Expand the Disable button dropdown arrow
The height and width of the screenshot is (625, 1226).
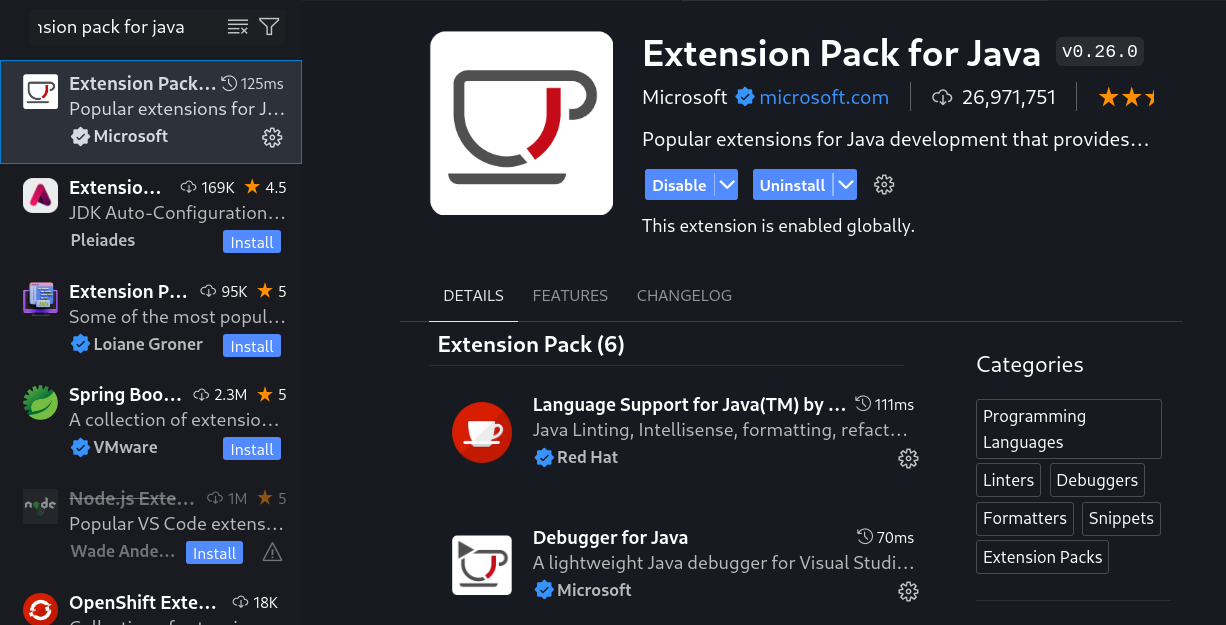click(x=727, y=185)
